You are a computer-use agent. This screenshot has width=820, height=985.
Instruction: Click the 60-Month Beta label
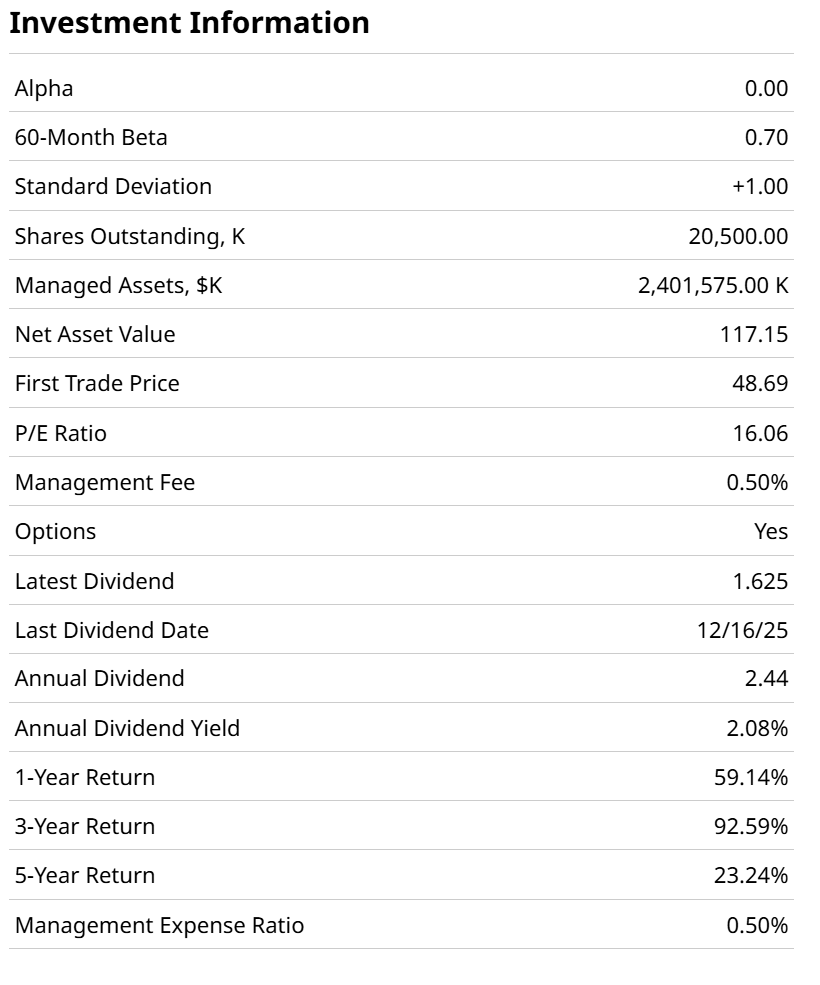[91, 137]
